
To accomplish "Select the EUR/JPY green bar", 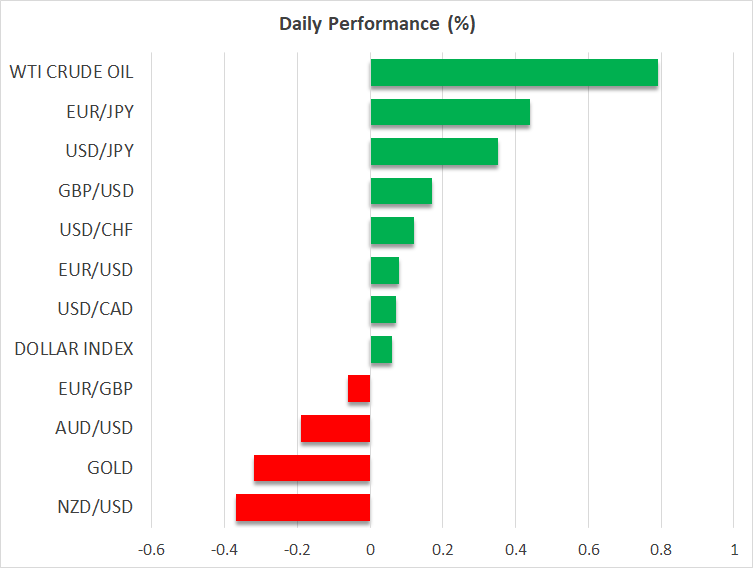I will pos(450,112).
